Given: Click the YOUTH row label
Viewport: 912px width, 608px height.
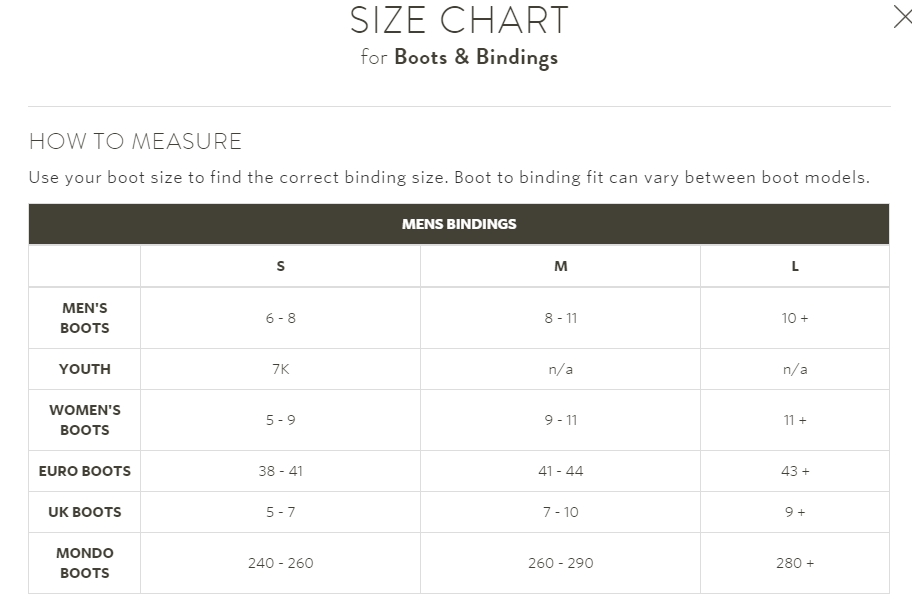Looking at the screenshot, I should pos(84,369).
